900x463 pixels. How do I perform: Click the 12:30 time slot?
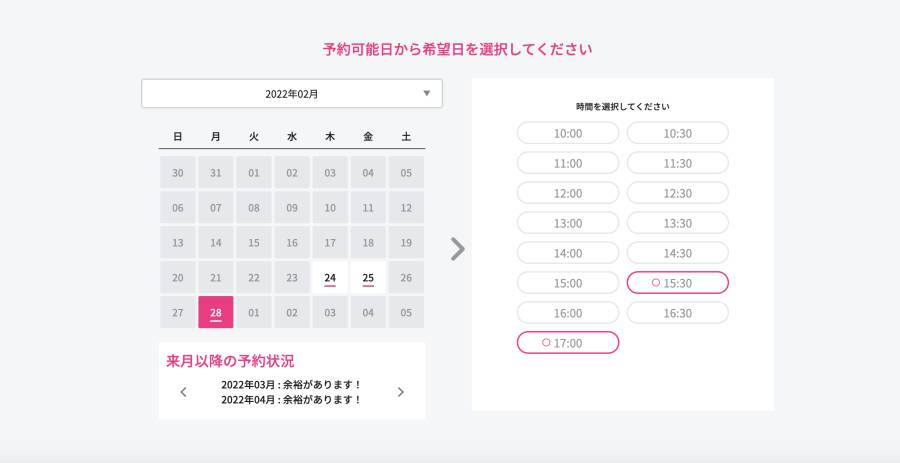pyautogui.click(x=677, y=193)
